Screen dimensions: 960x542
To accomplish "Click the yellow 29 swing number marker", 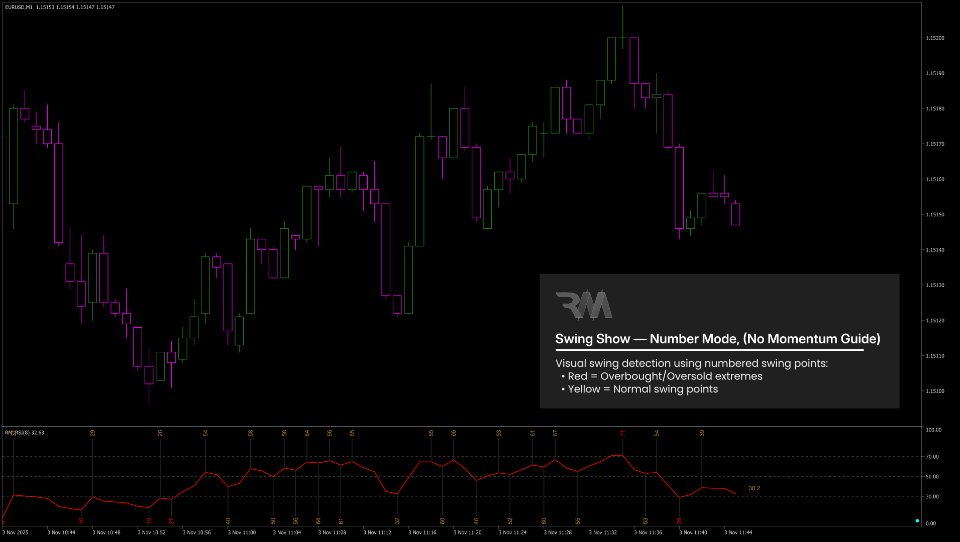I will [x=92, y=433].
